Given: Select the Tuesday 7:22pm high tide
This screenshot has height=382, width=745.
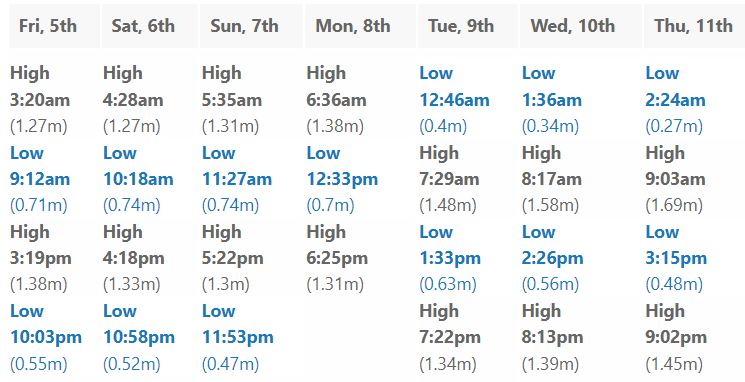Looking at the screenshot, I should click(449, 337).
